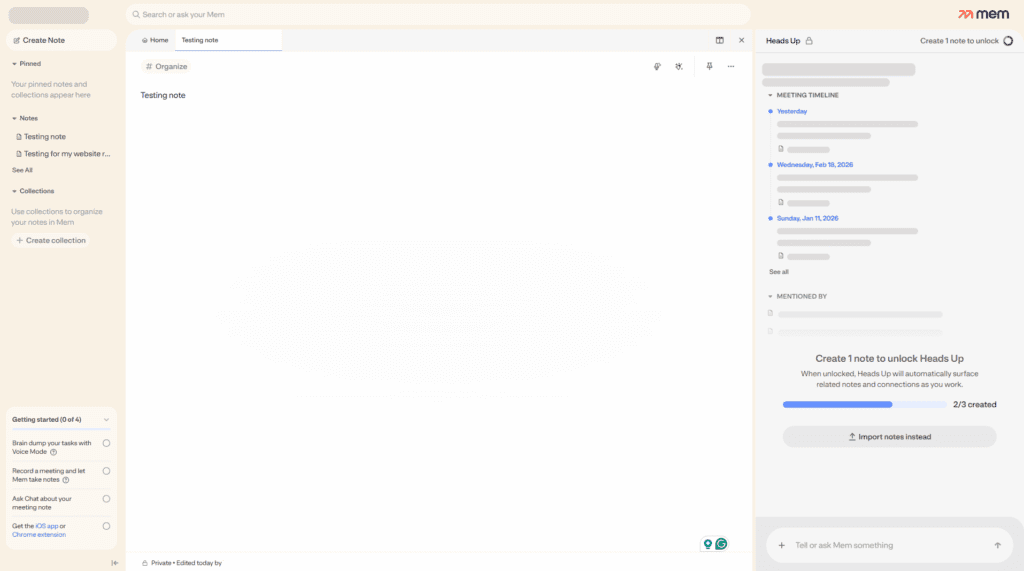This screenshot has width=1024, height=571.
Task: Click the plus icon in chat box
Action: (782, 546)
